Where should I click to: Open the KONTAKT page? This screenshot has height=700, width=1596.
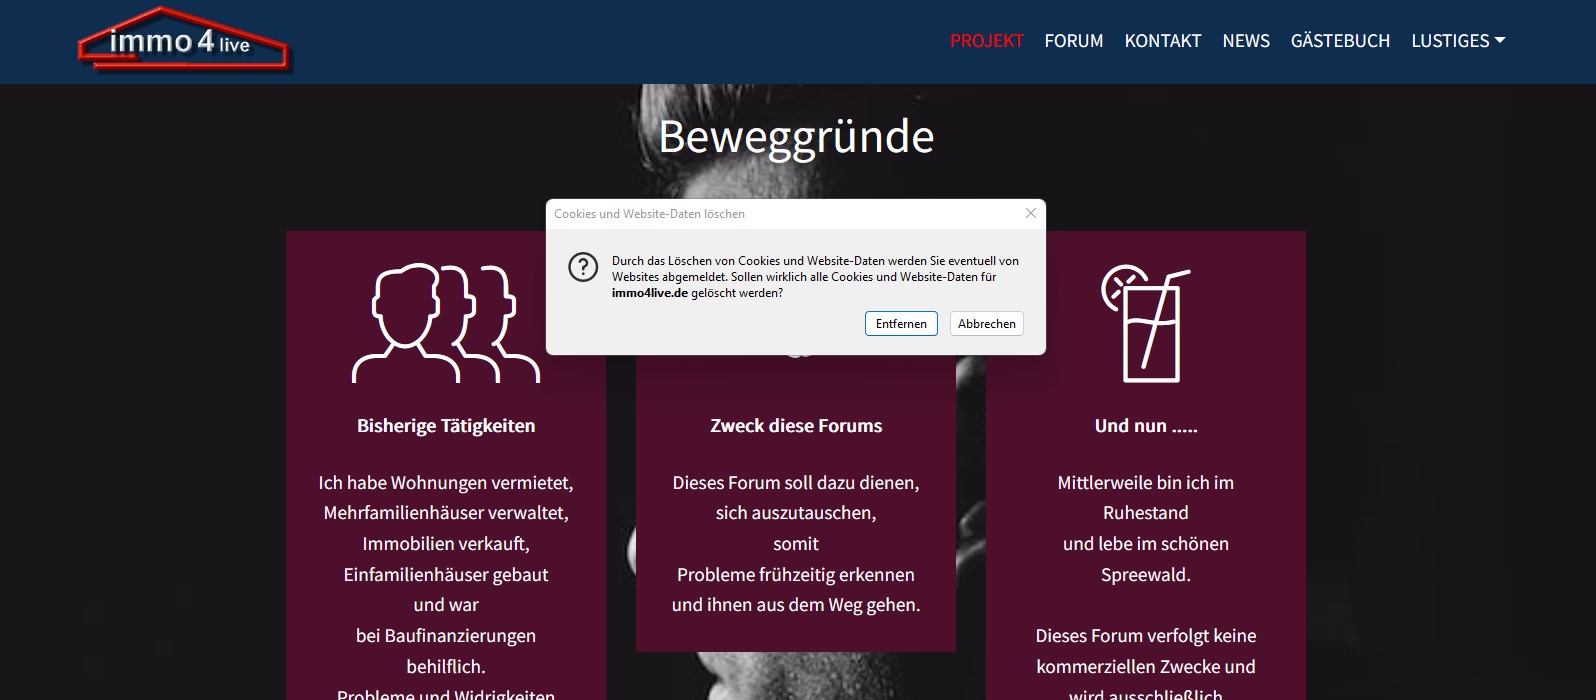(1162, 41)
